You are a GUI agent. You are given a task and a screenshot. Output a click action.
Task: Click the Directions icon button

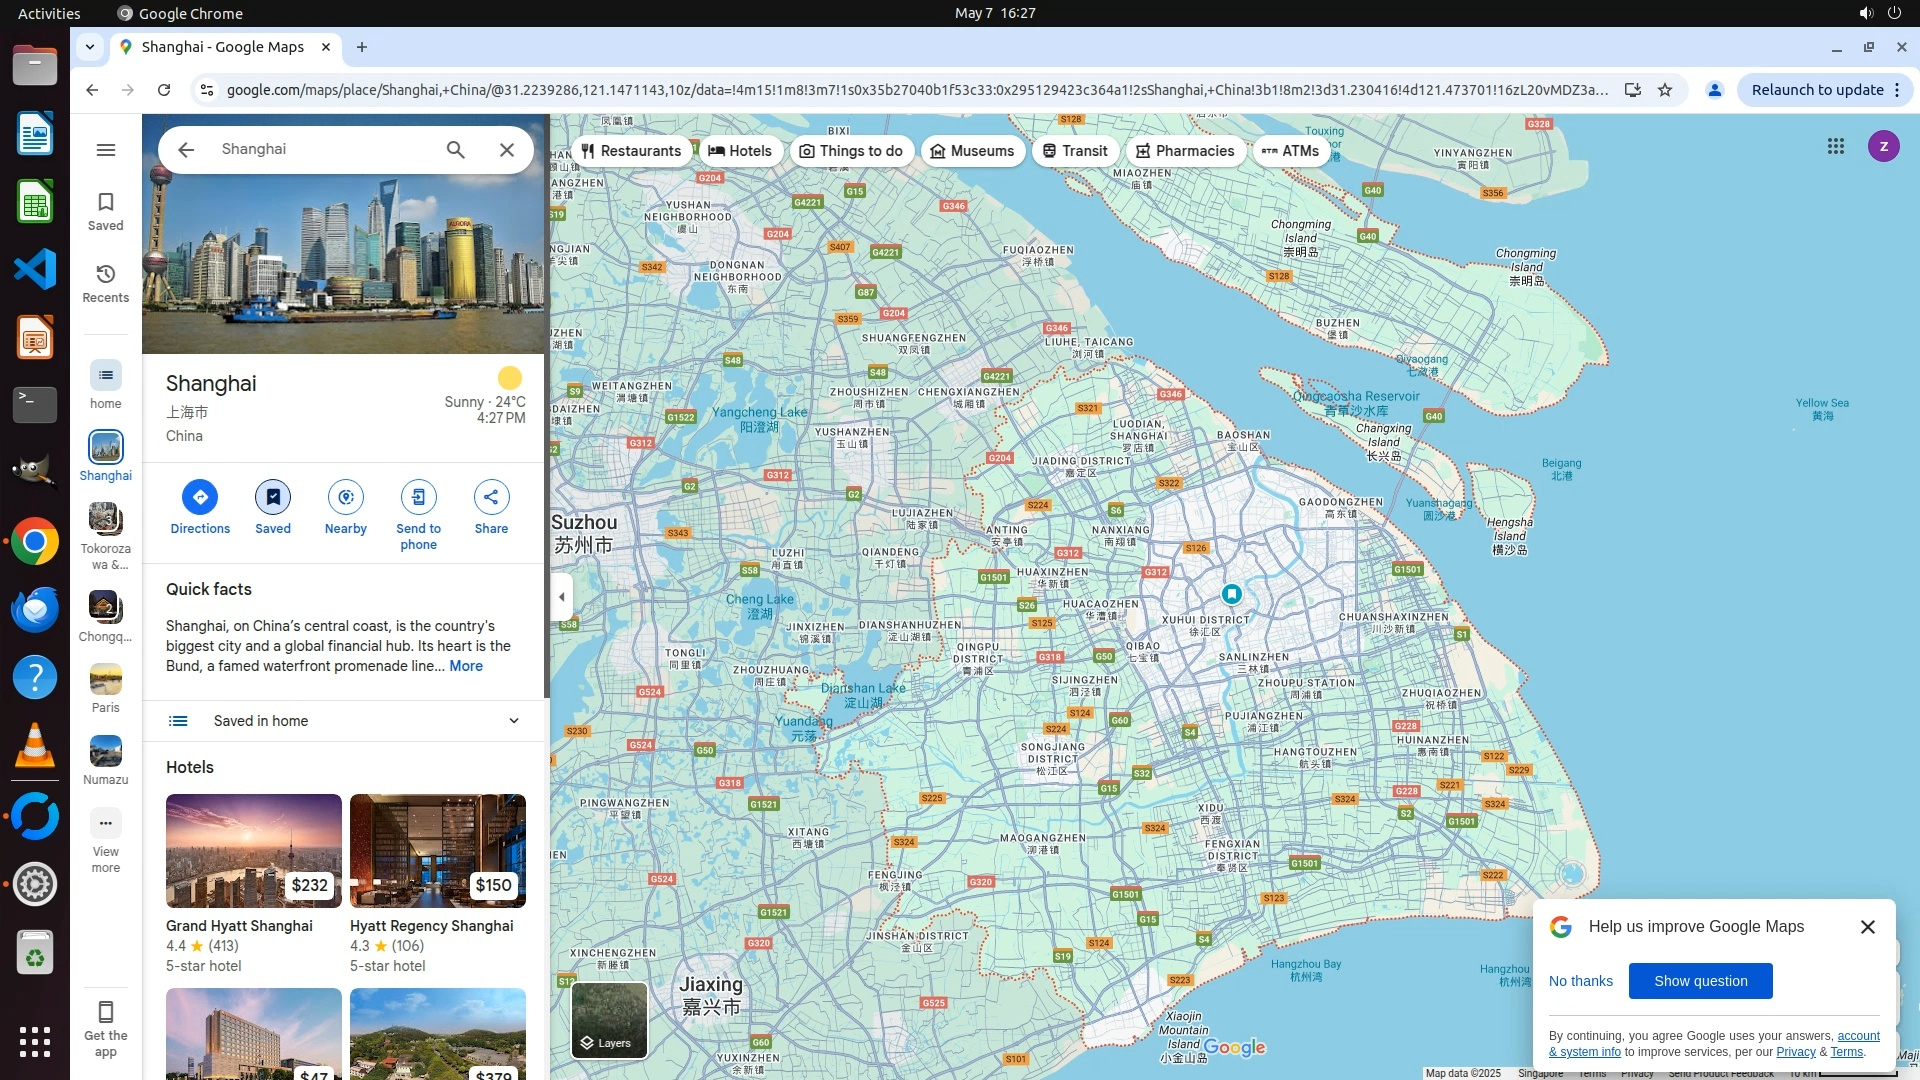(200, 497)
